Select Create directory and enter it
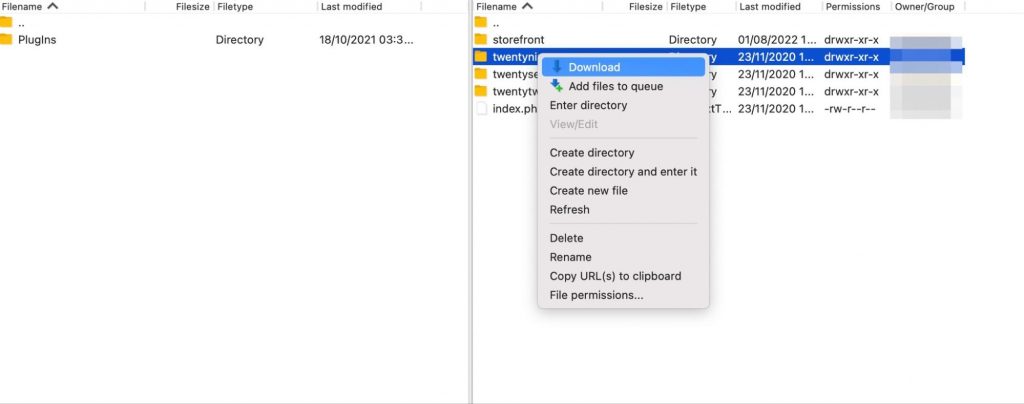Image resolution: width=1024 pixels, height=404 pixels. pyautogui.click(x=623, y=171)
